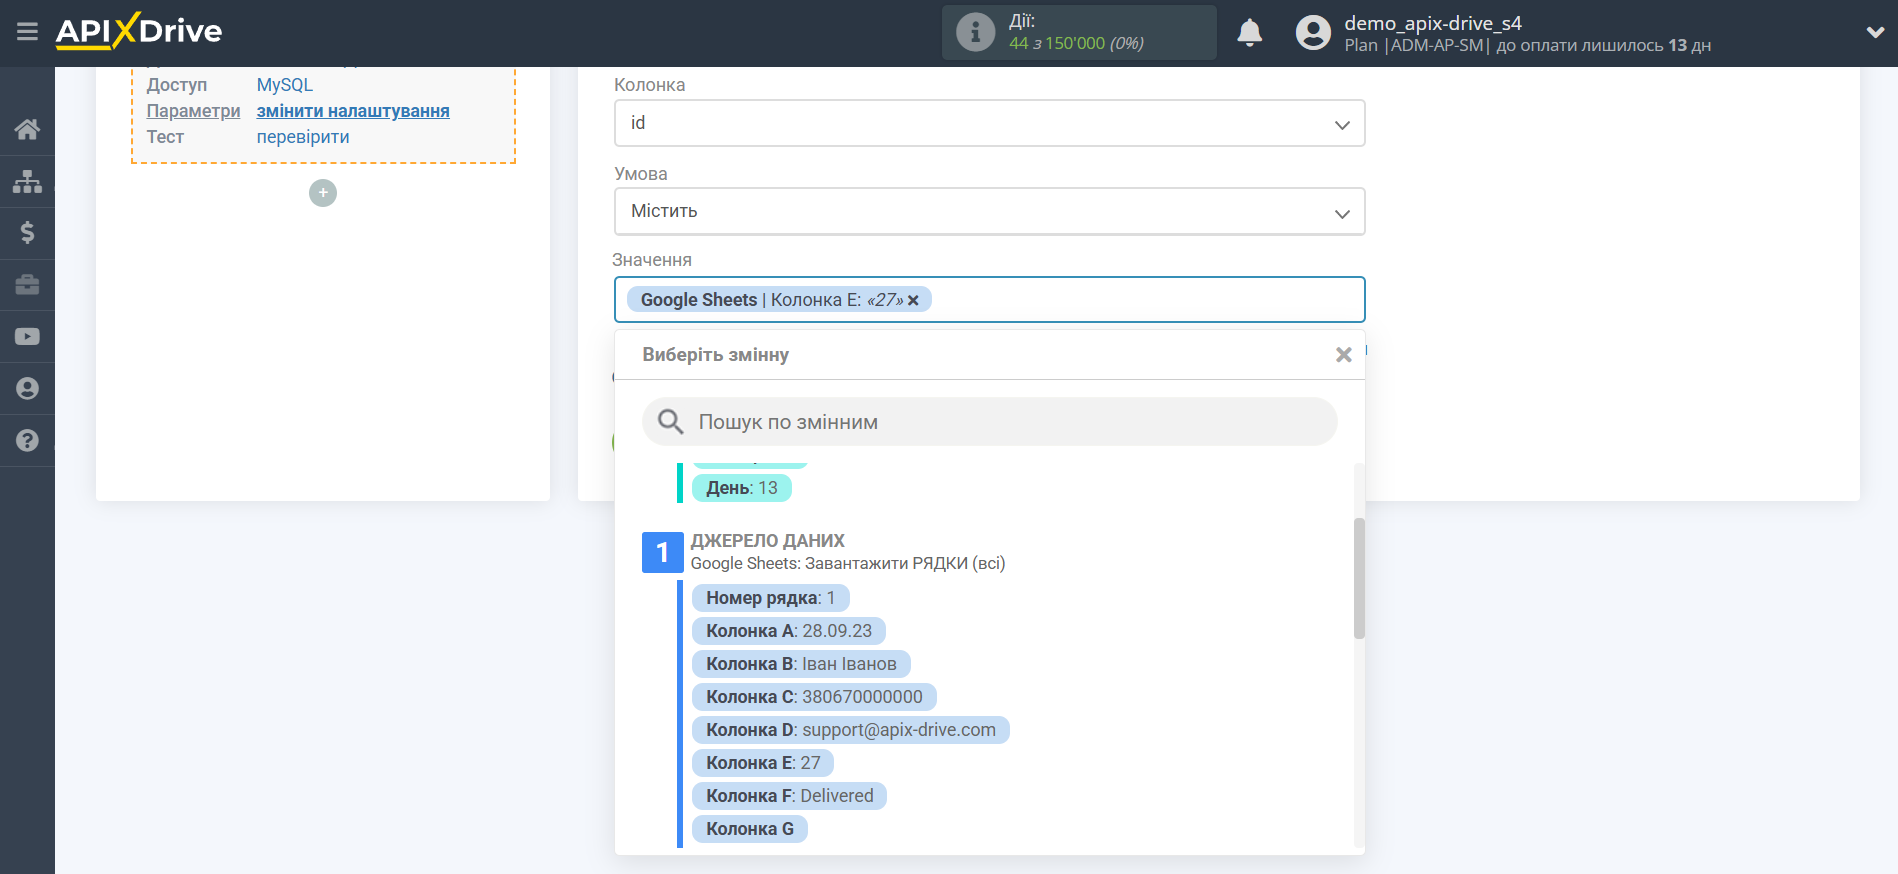
Task: Click the plus button to add a step
Action: click(x=323, y=193)
